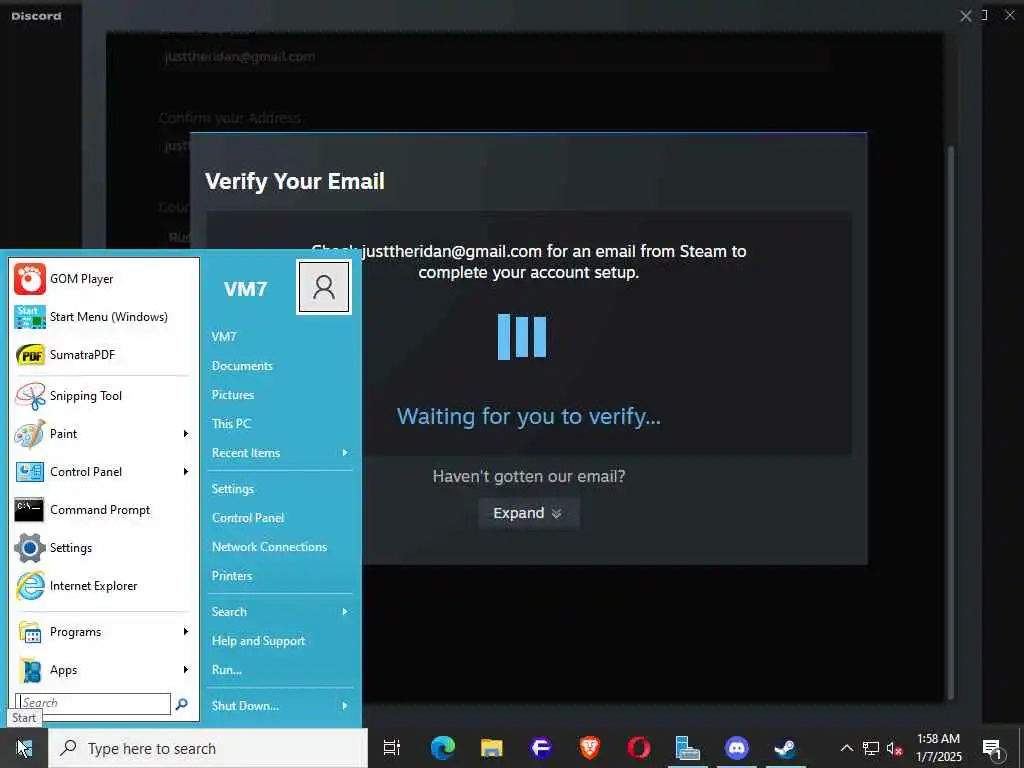Open SumatraPDF from the start menu
This screenshot has width=1024, height=768.
pyautogui.click(x=103, y=355)
